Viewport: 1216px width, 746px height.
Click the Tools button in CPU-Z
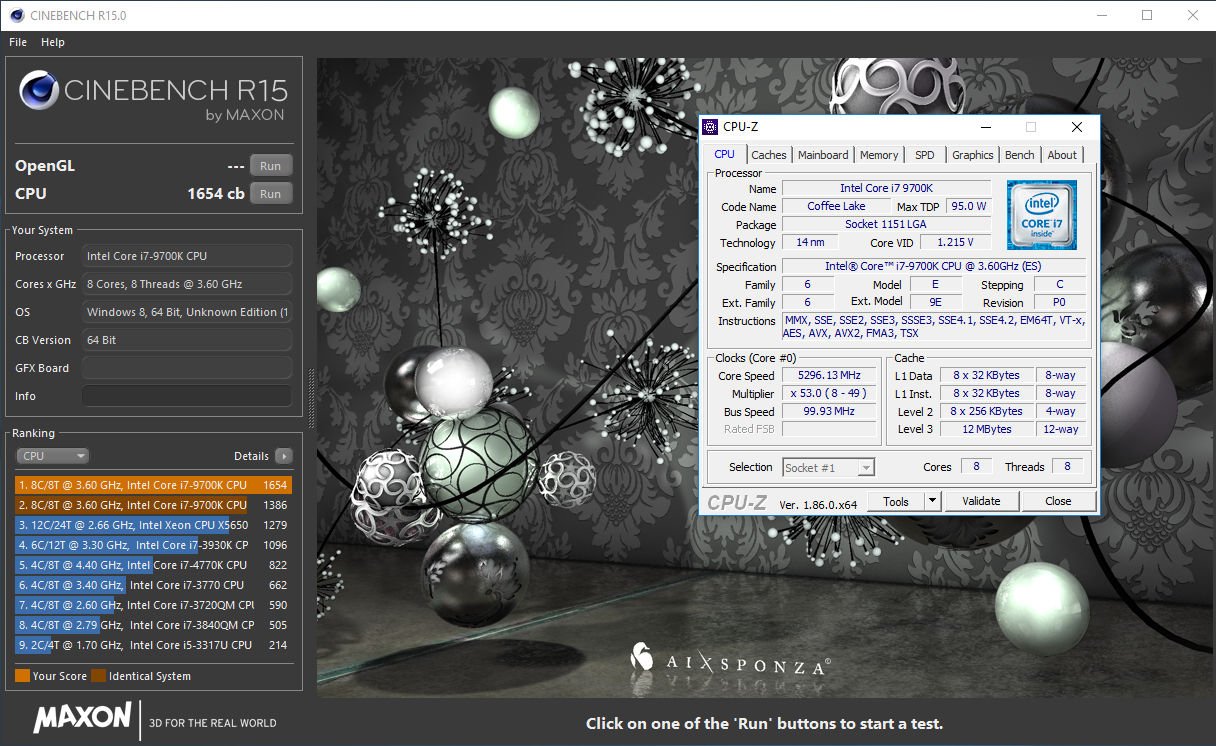coord(896,501)
